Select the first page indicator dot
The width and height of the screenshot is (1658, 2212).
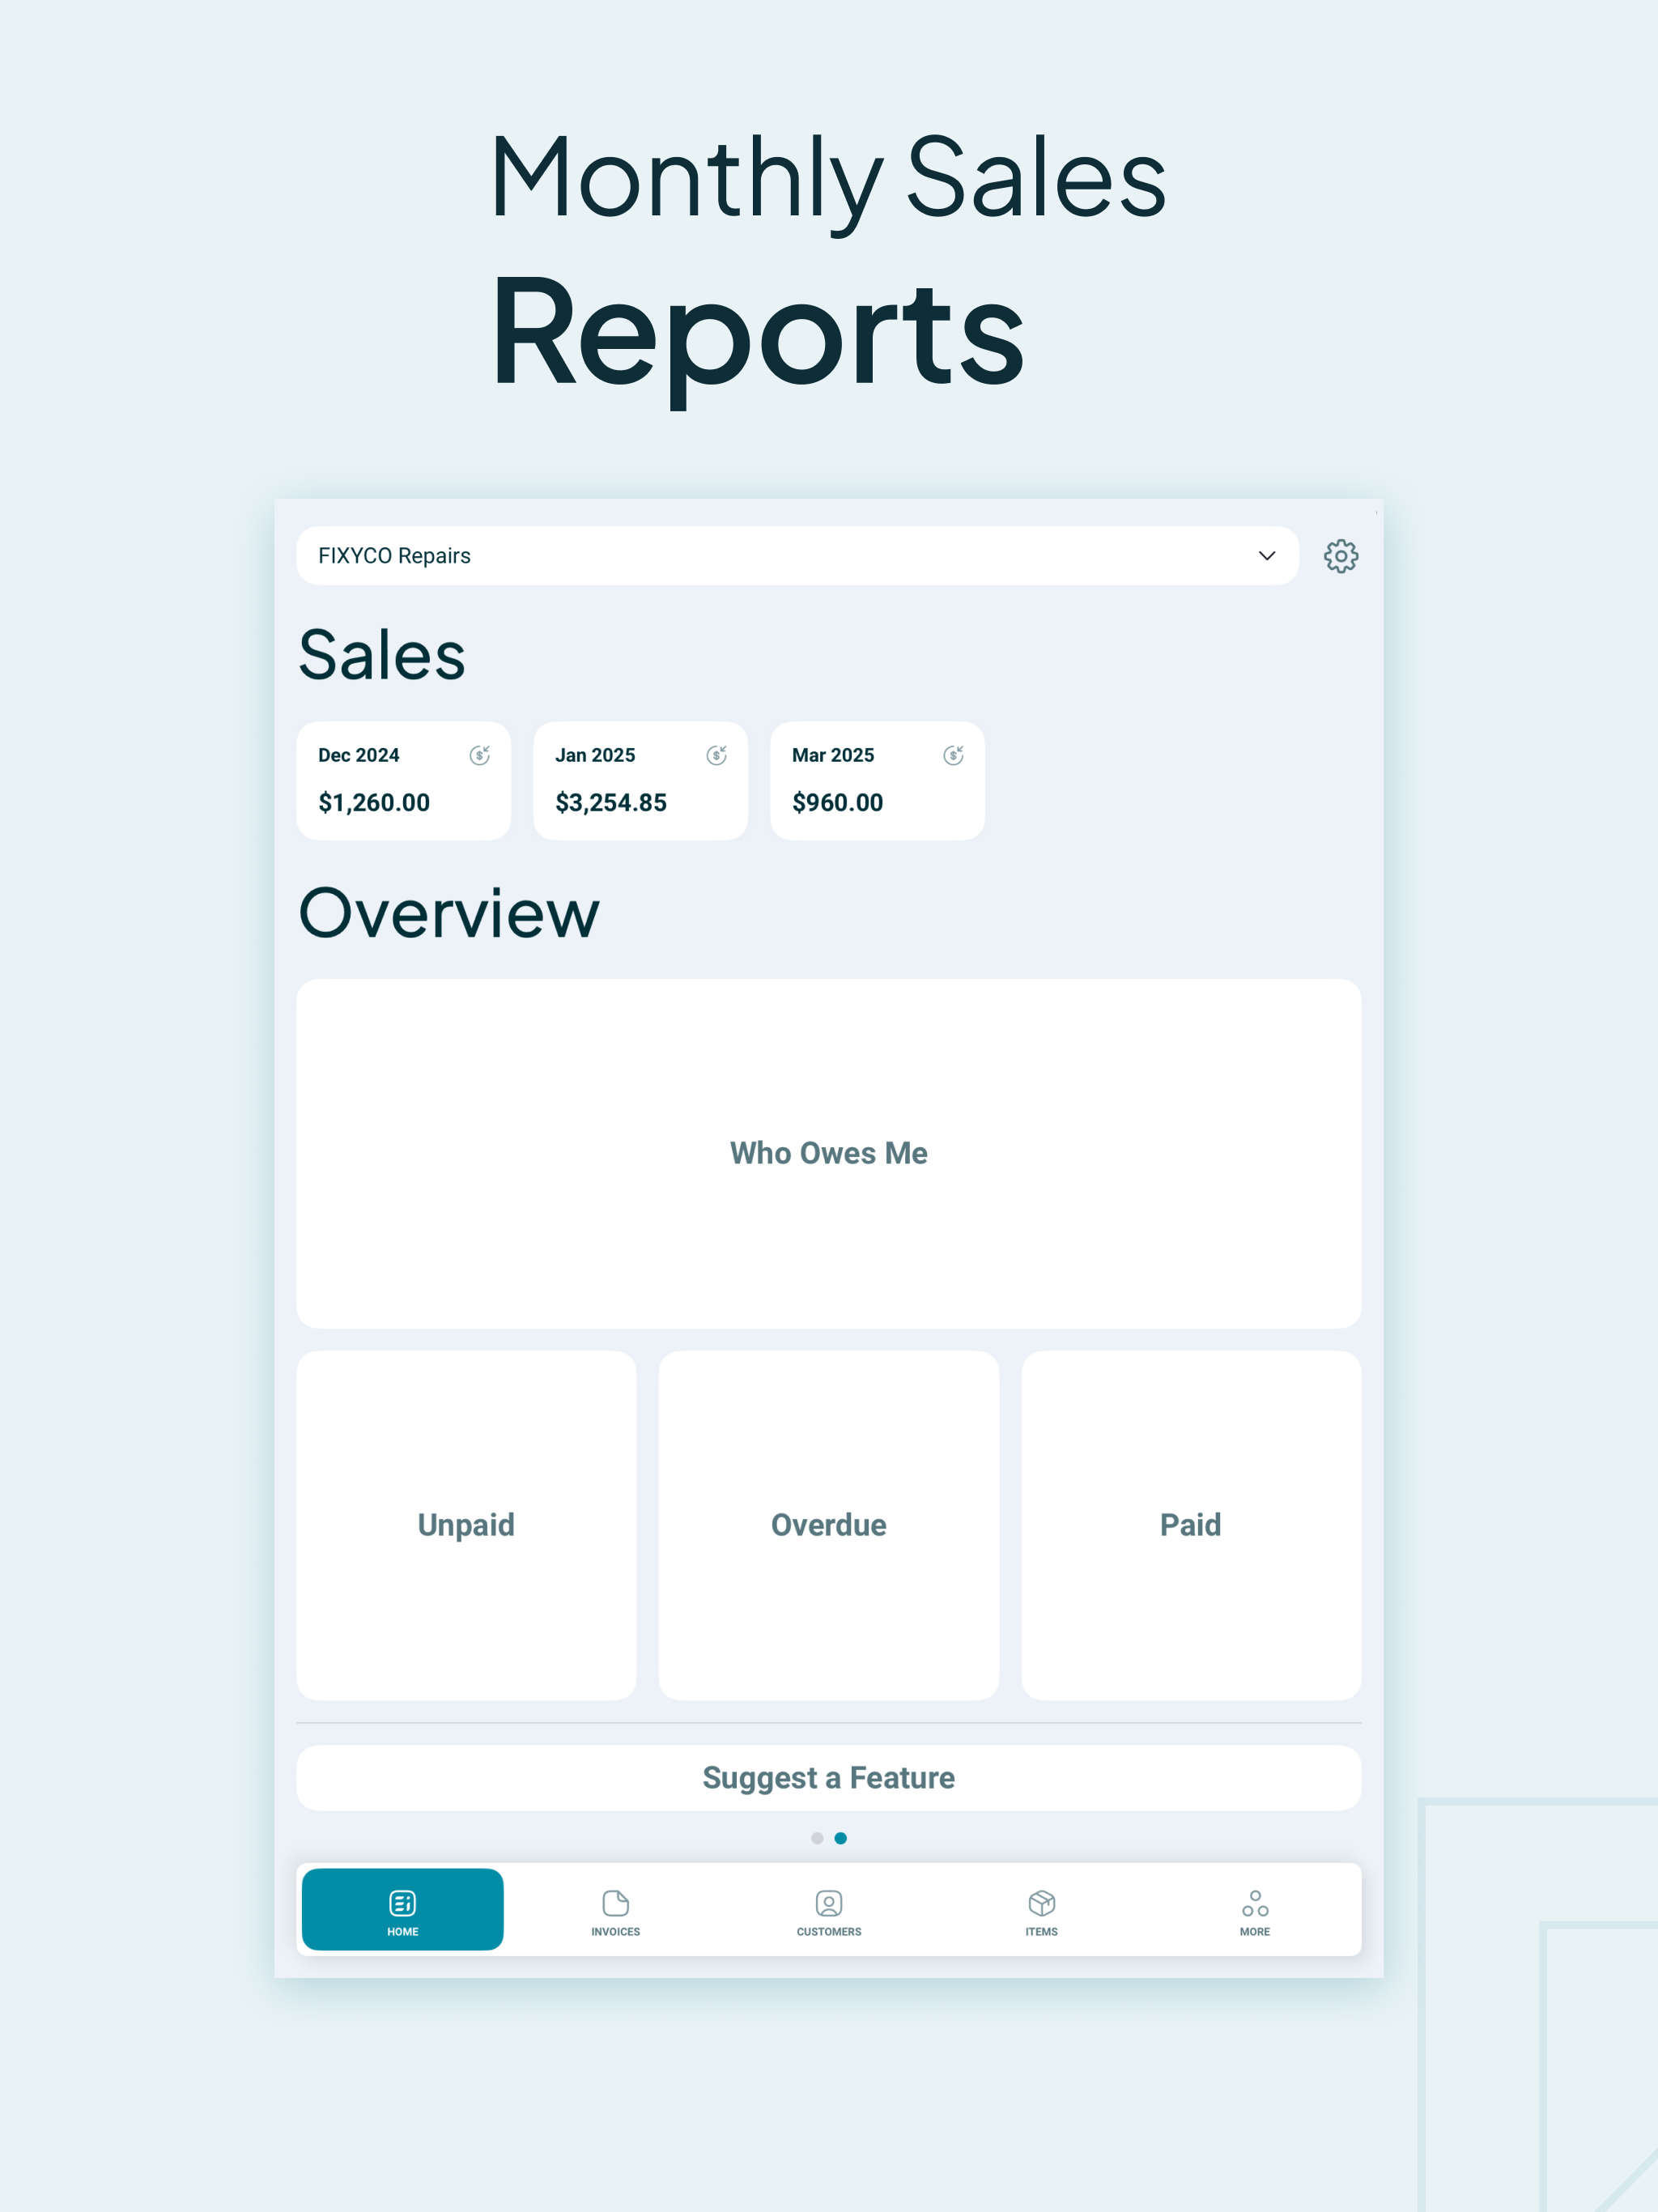click(817, 1838)
